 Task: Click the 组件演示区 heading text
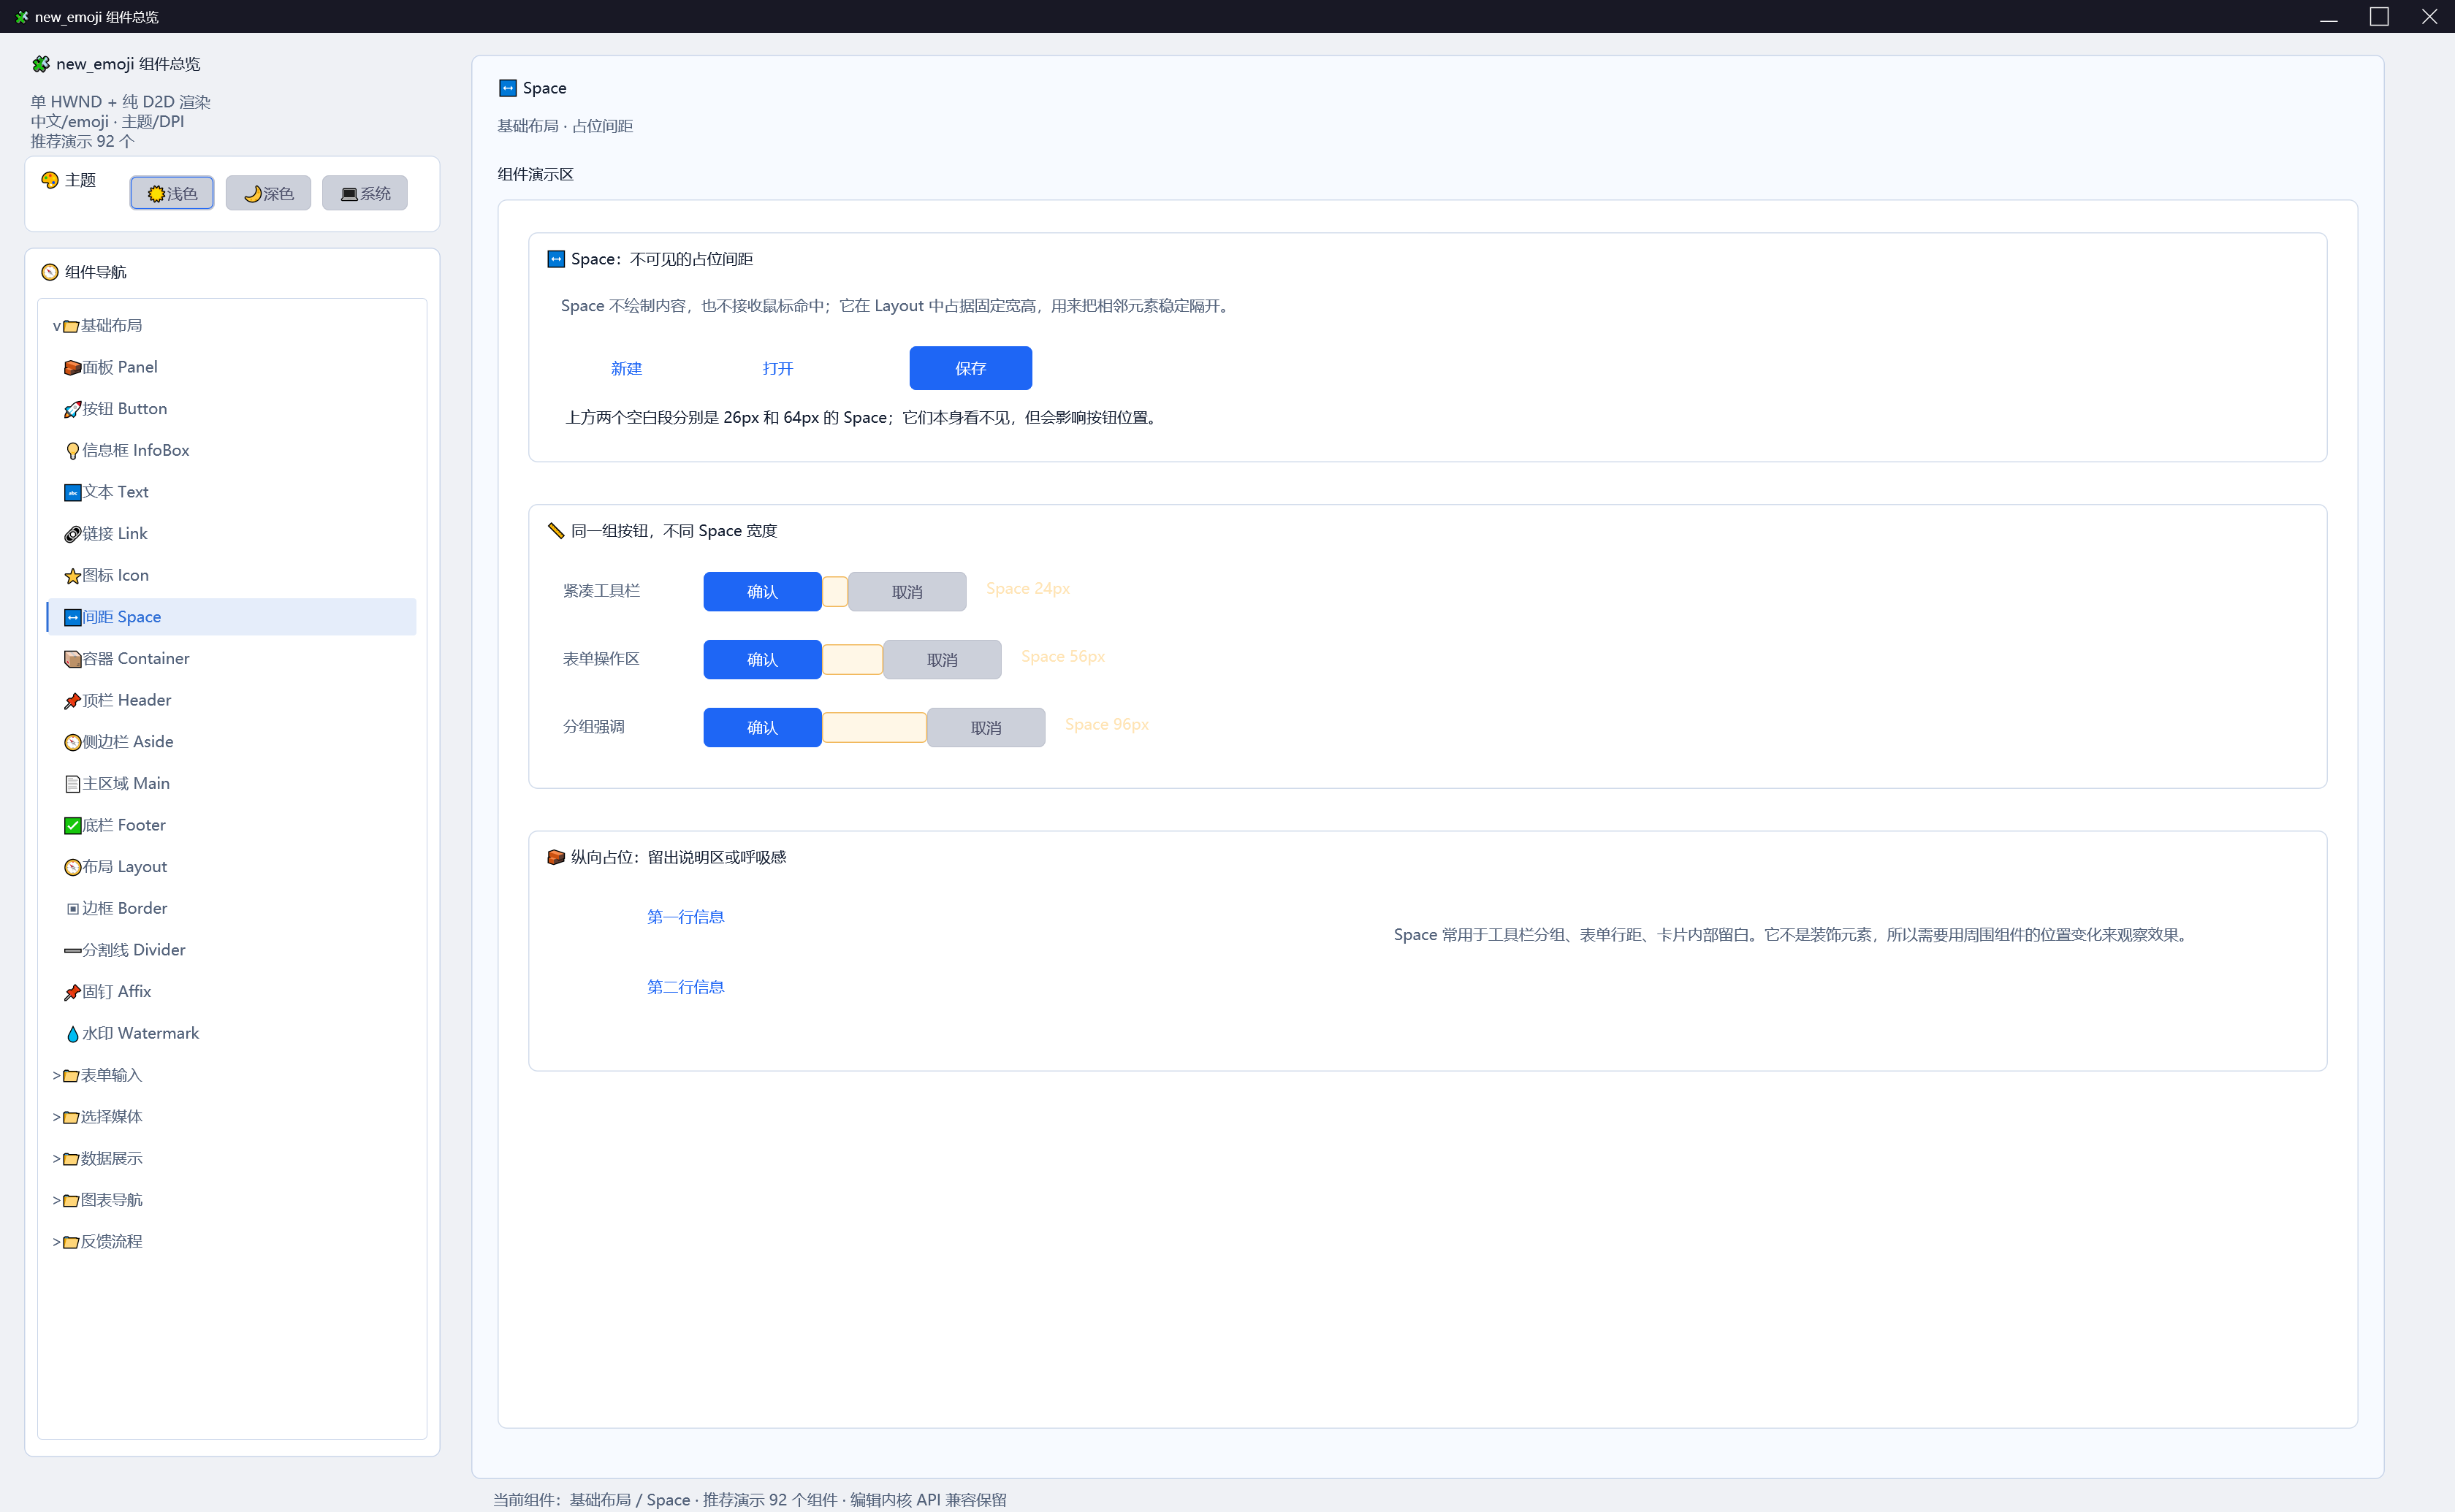point(536,175)
